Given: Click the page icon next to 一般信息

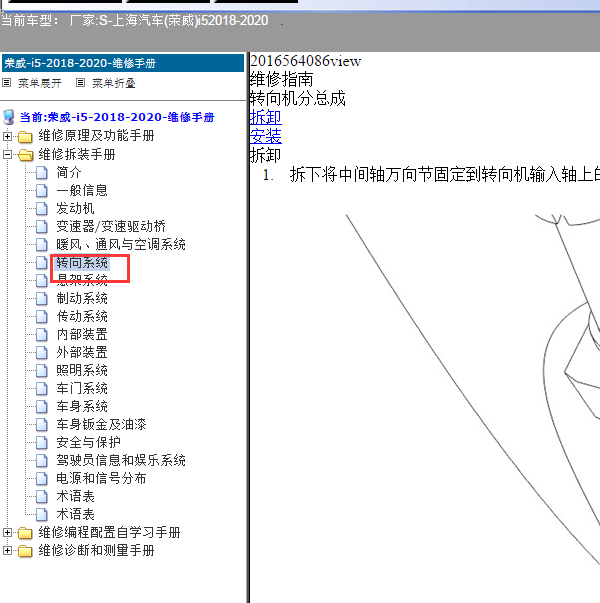Looking at the screenshot, I should tap(42, 191).
